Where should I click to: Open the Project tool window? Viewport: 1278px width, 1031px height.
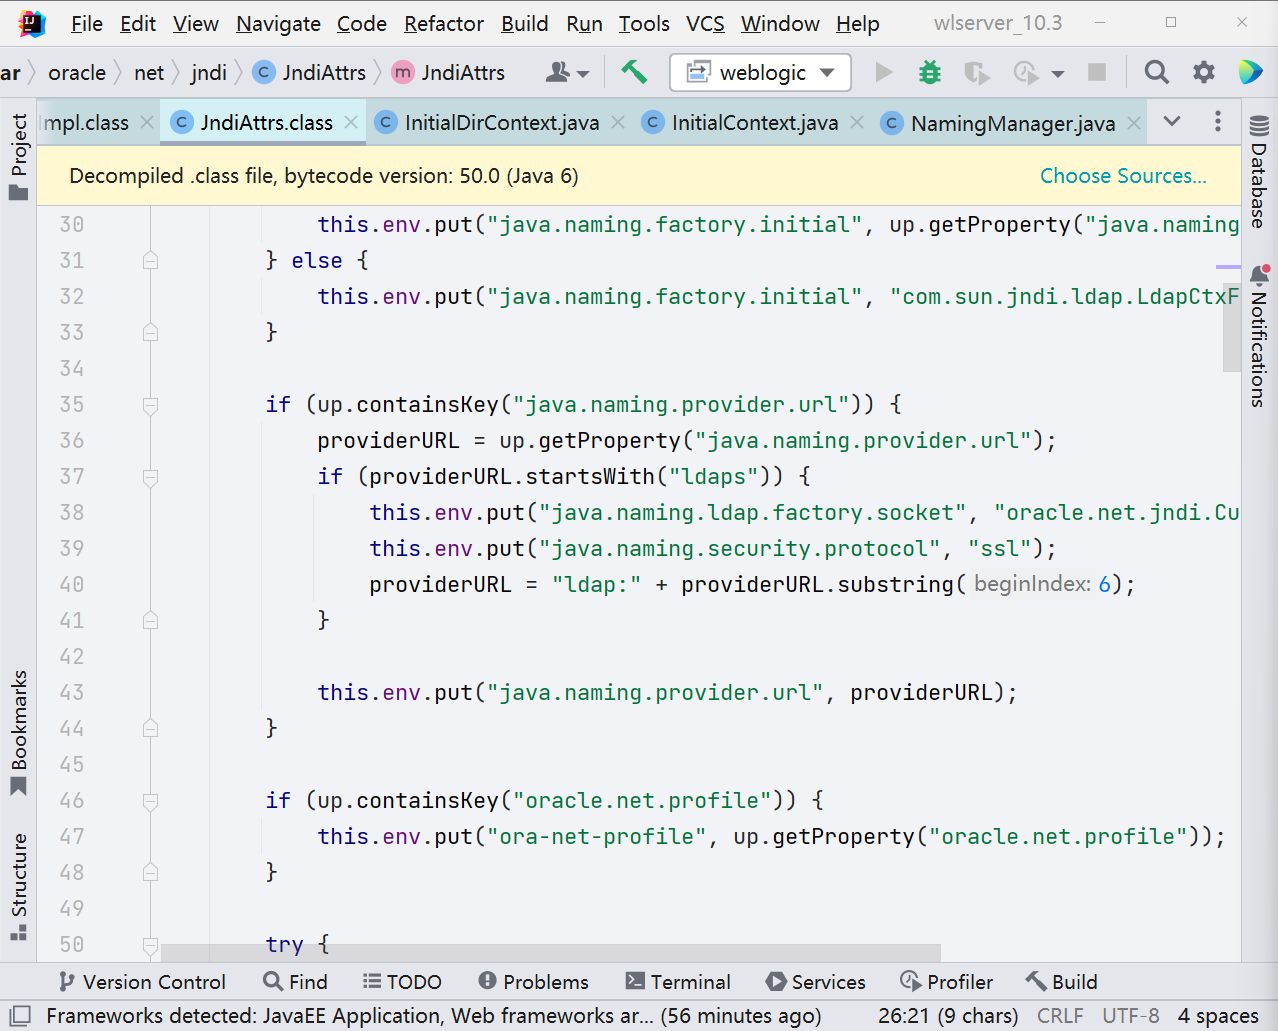pos(16,151)
